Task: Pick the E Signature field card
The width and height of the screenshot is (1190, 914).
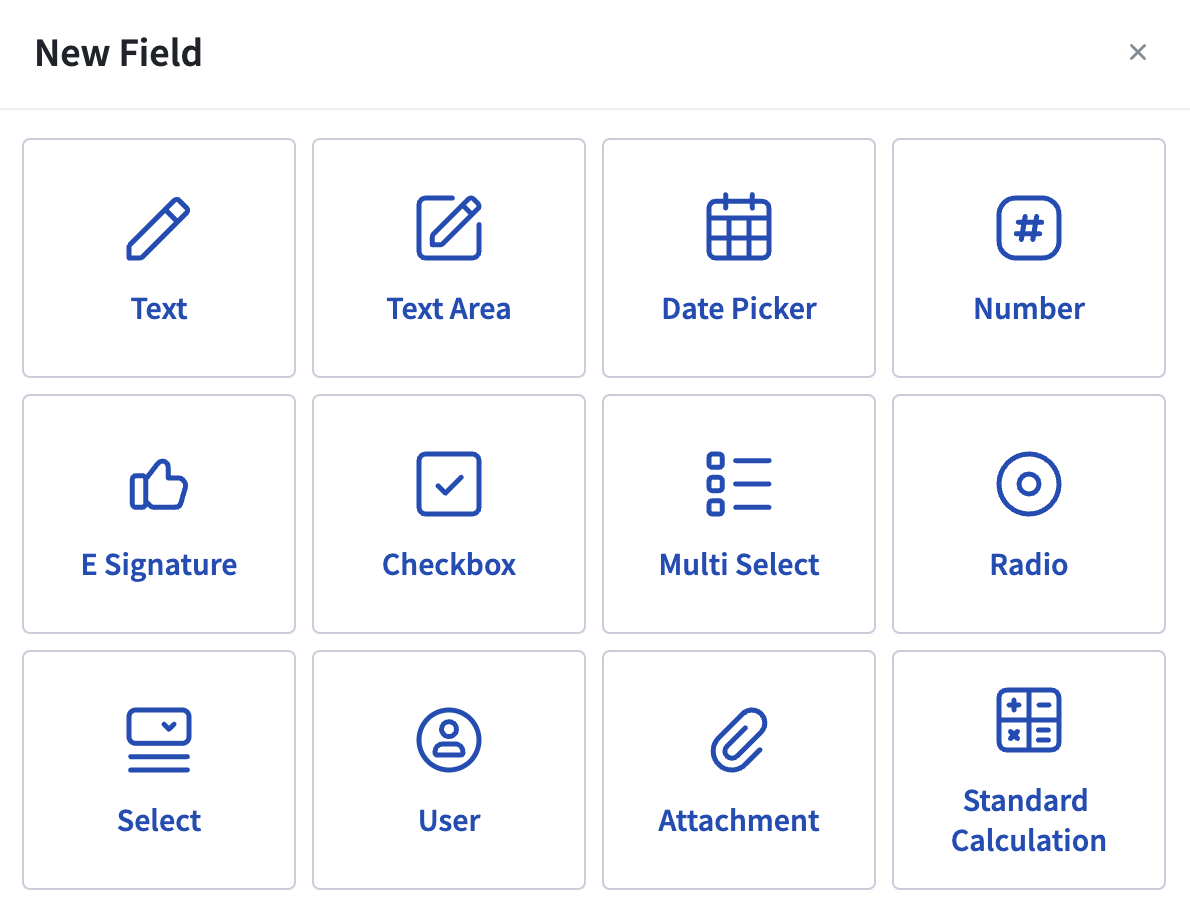Action: [x=159, y=513]
